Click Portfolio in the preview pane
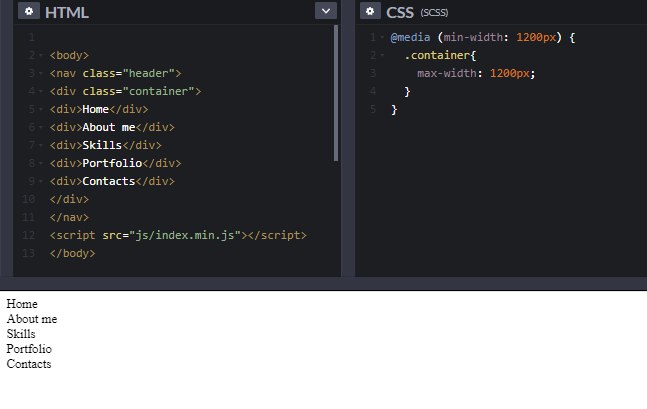This screenshot has width=647, height=409. point(29,349)
